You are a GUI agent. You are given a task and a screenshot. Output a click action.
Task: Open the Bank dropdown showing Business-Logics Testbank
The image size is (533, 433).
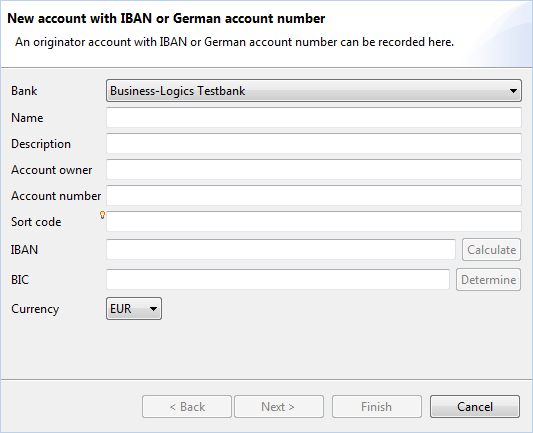(314, 91)
